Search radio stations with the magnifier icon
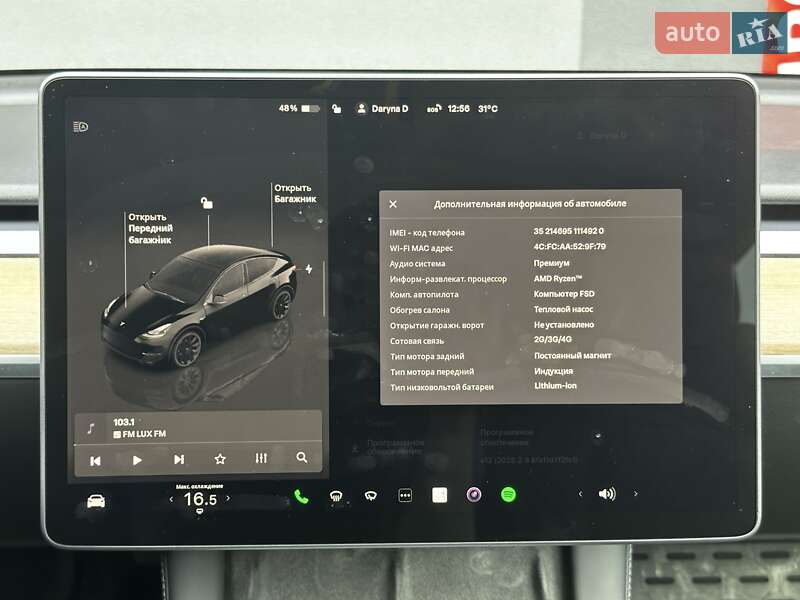800x600 pixels. click(x=301, y=459)
